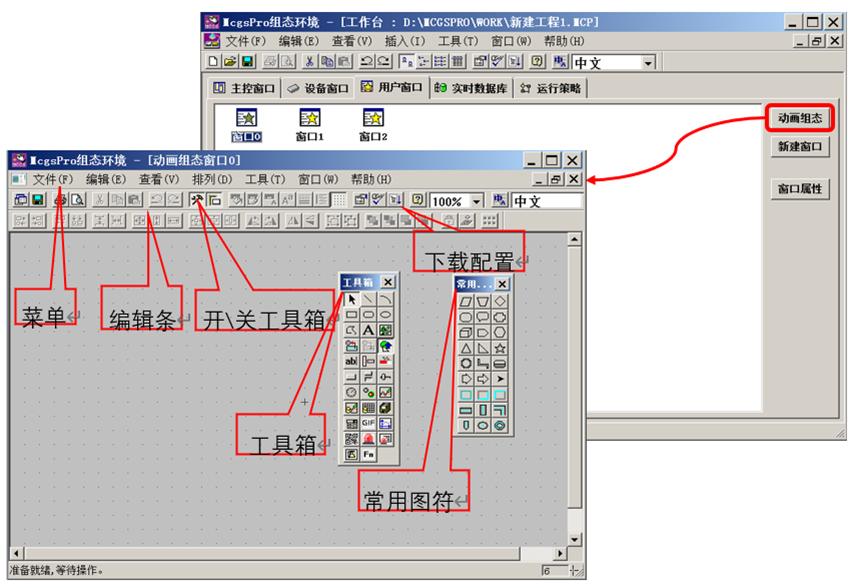Viewport: 865px width, 588px height.
Task: Insert the hexagon common shape
Action: pos(500,333)
